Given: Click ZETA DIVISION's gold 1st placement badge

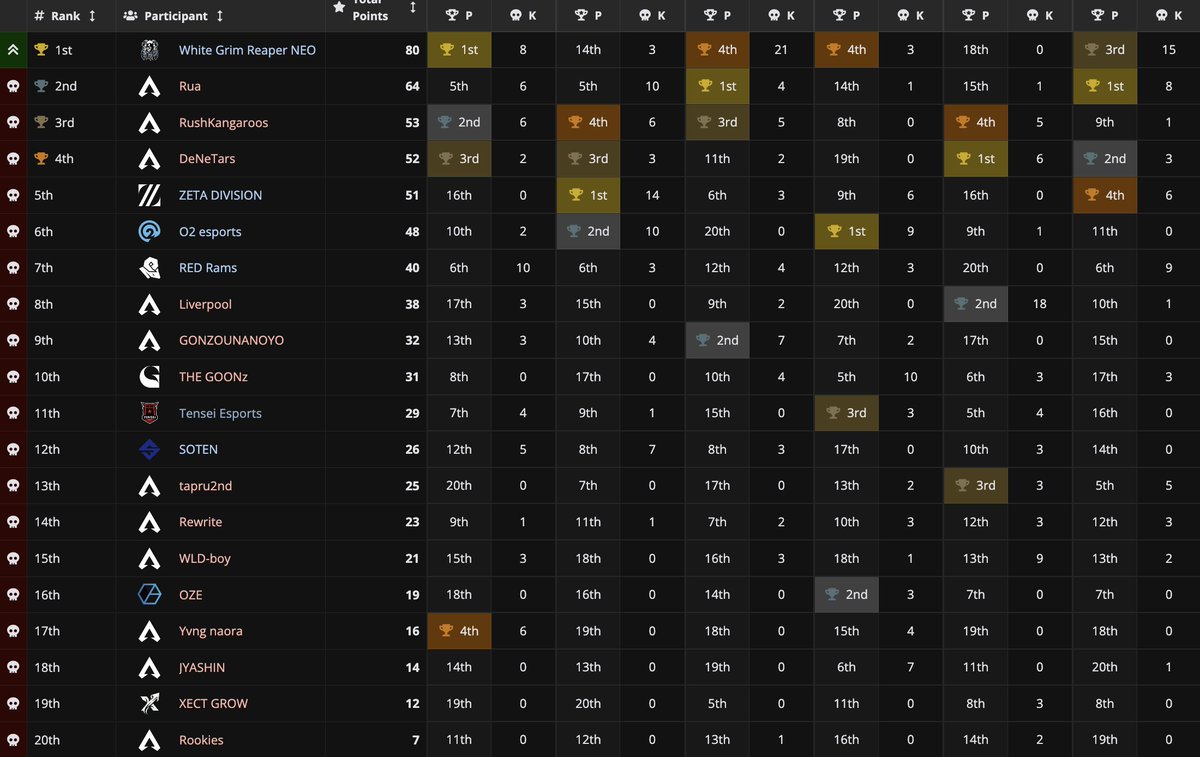Looking at the screenshot, I should 588,195.
